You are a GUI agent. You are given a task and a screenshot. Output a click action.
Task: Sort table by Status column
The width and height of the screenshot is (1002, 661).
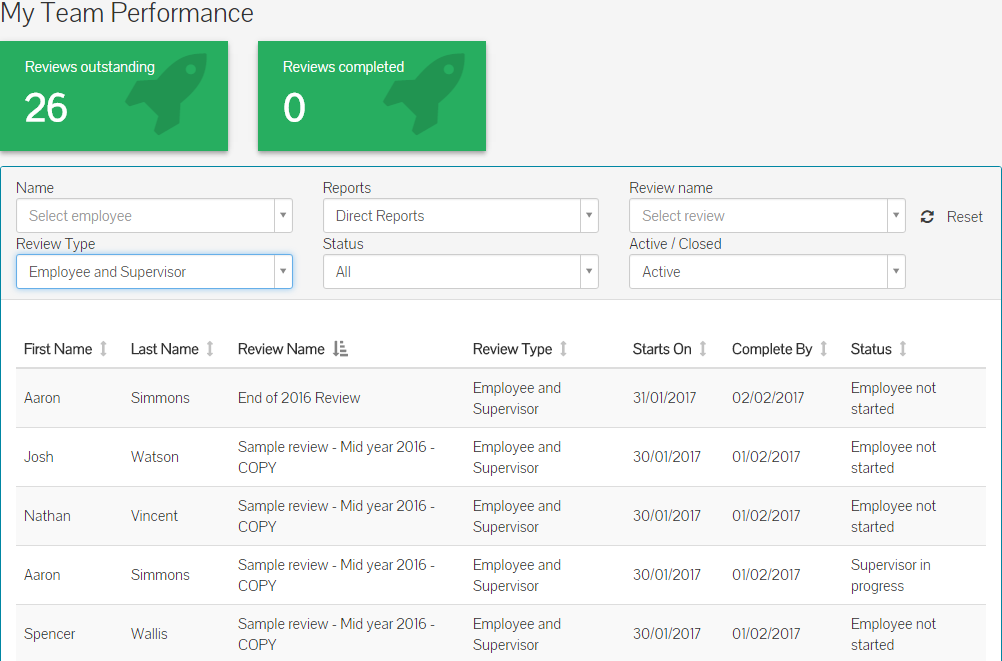pyautogui.click(x=903, y=349)
